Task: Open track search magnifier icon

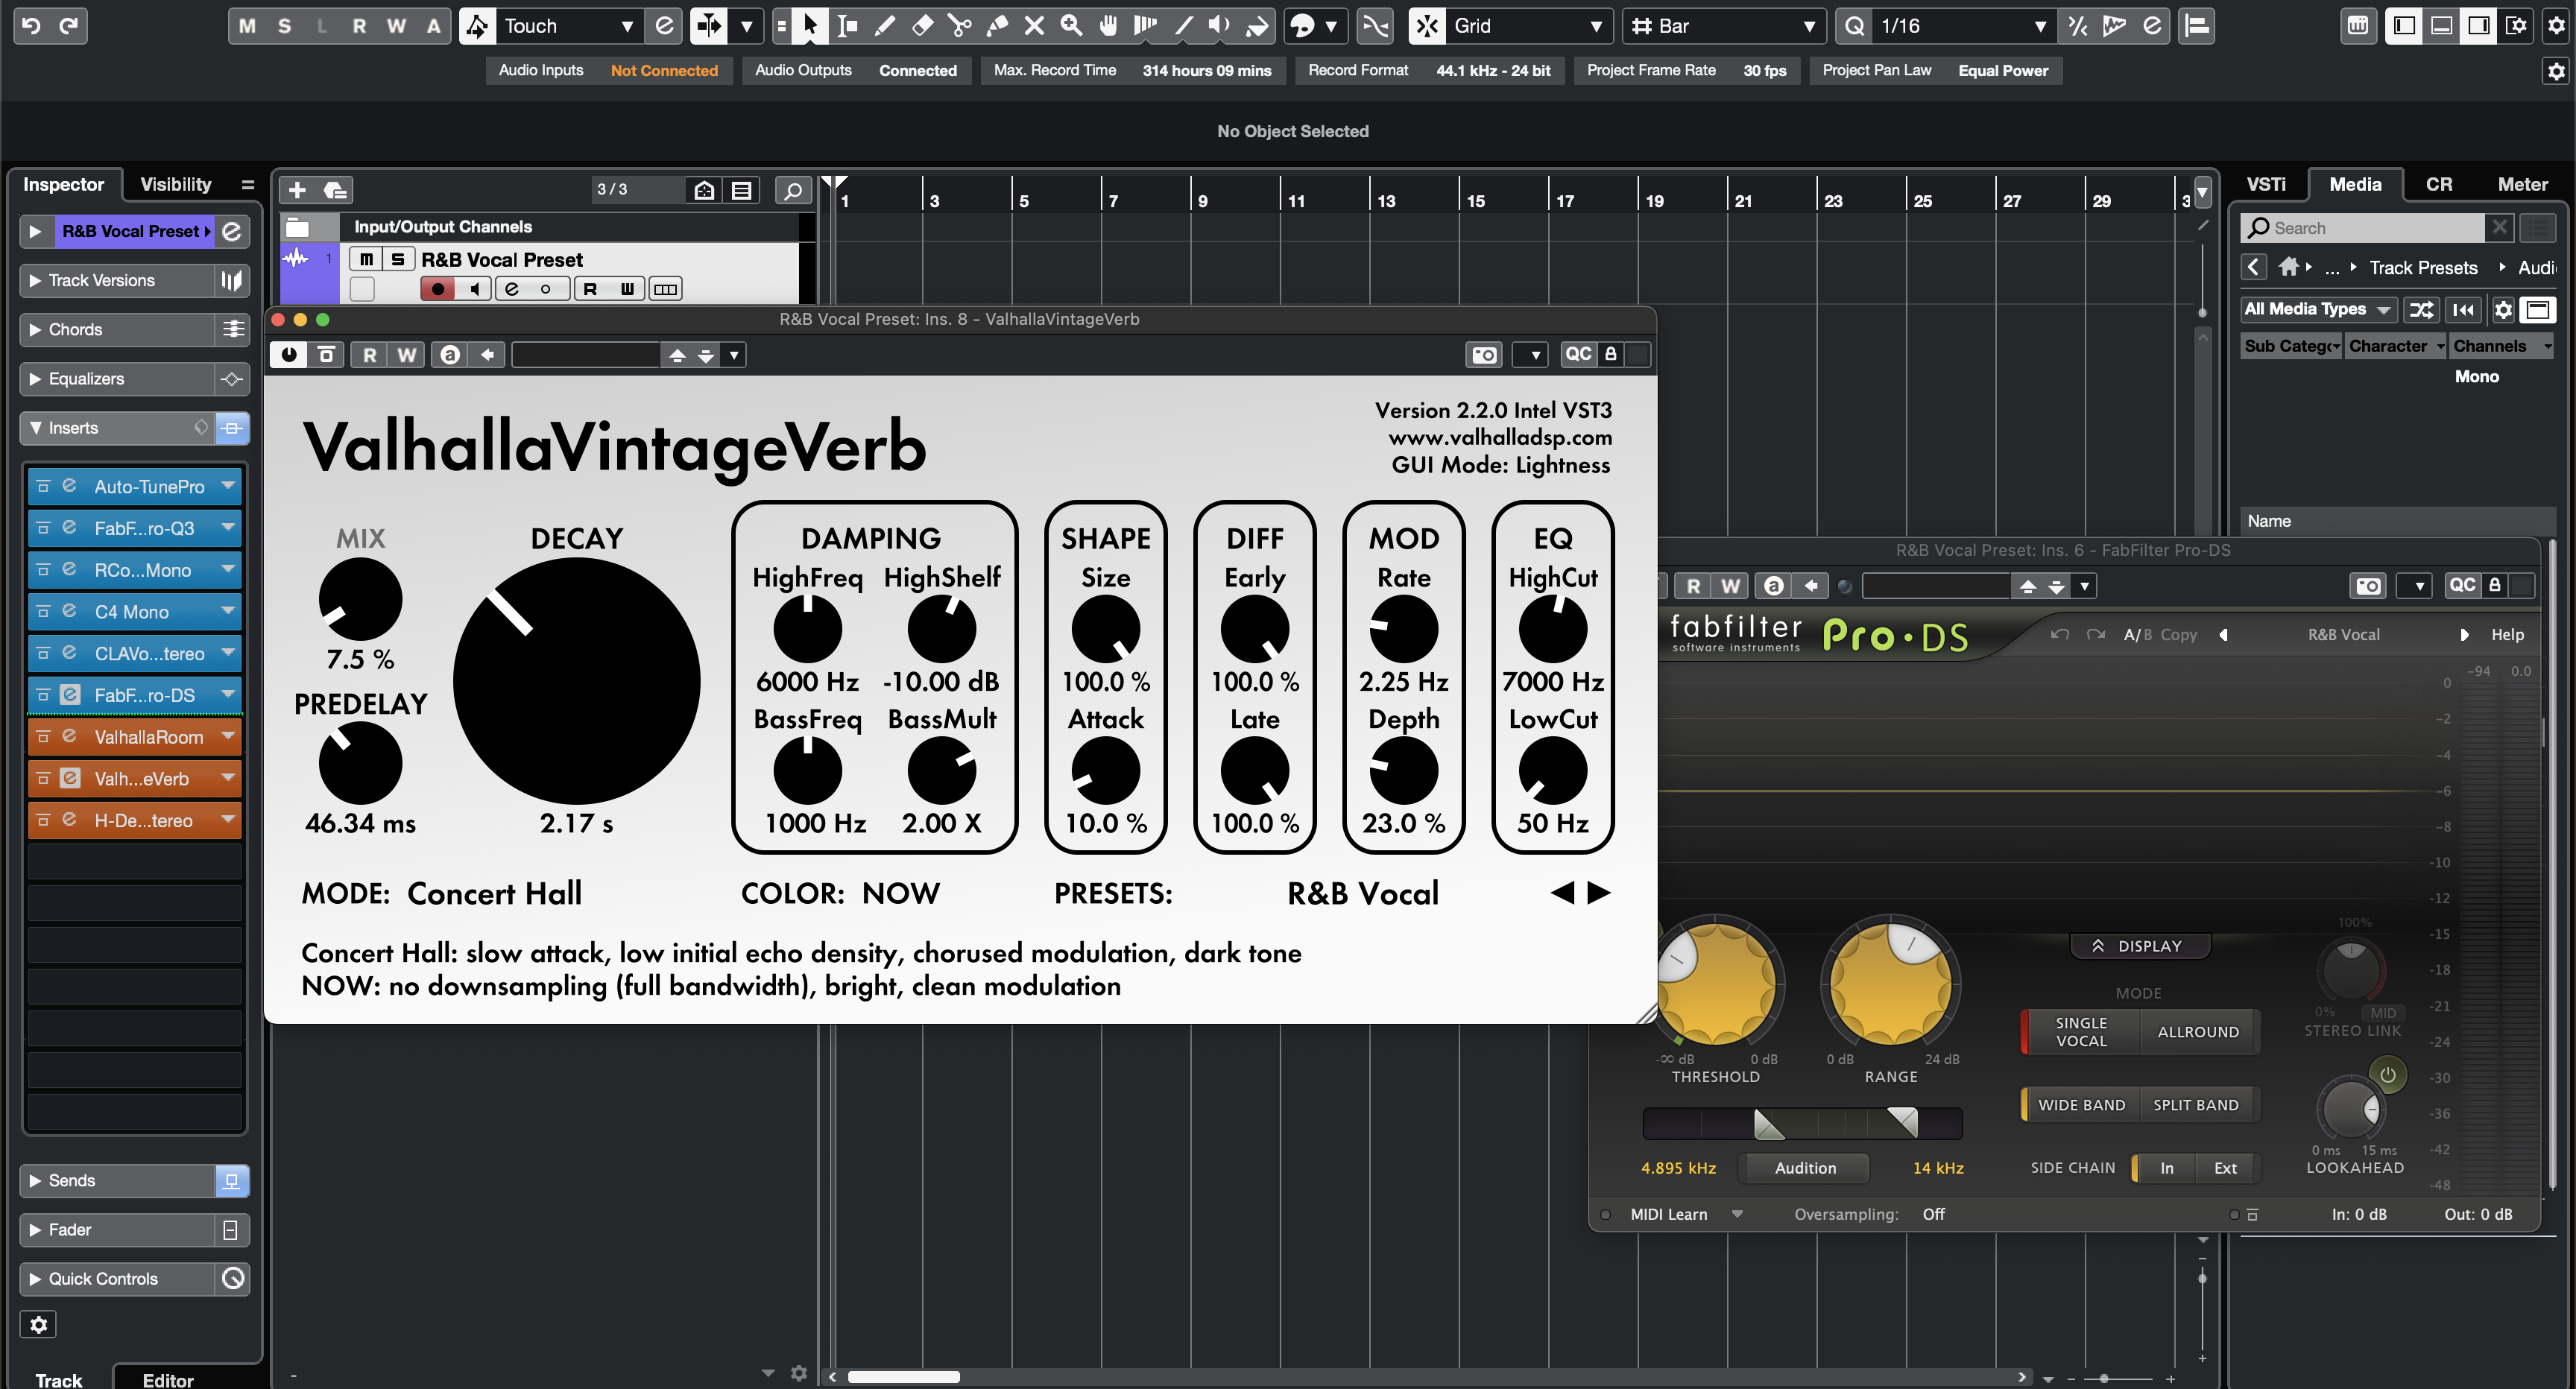Action: coord(793,190)
